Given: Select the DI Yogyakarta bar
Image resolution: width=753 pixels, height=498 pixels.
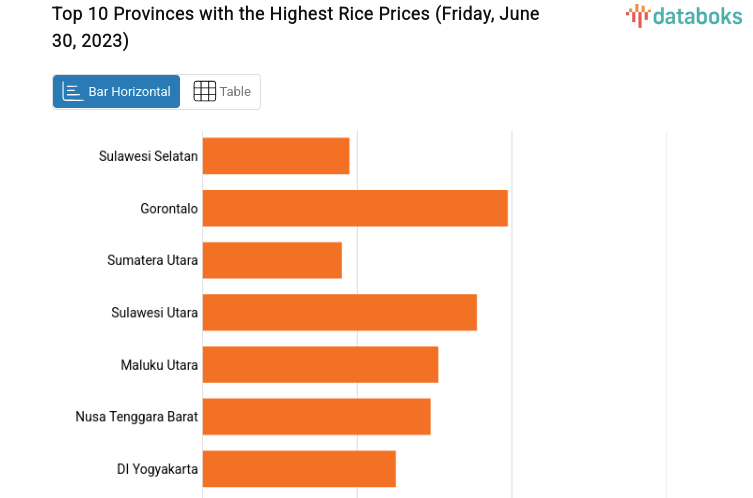Looking at the screenshot, I should click(x=299, y=468).
